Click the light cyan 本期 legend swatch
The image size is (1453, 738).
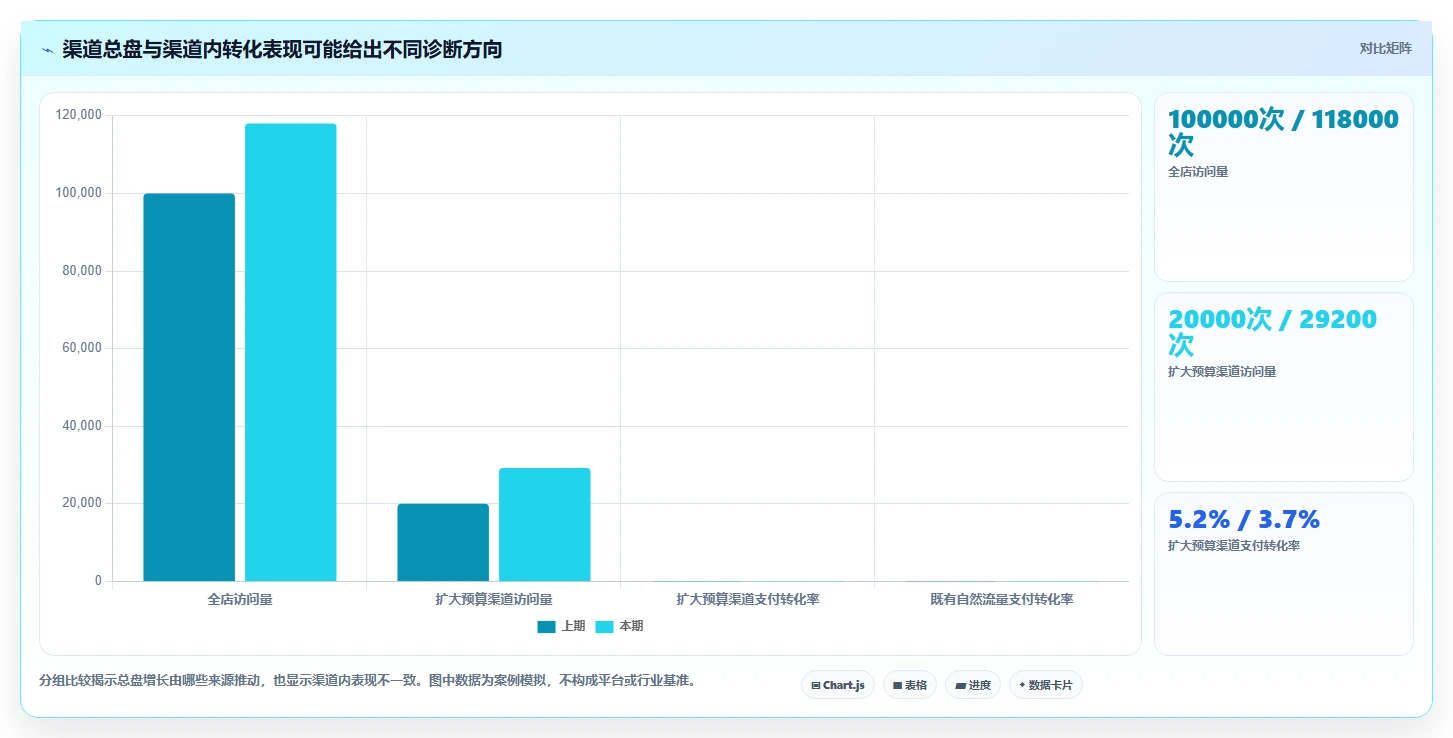point(604,627)
